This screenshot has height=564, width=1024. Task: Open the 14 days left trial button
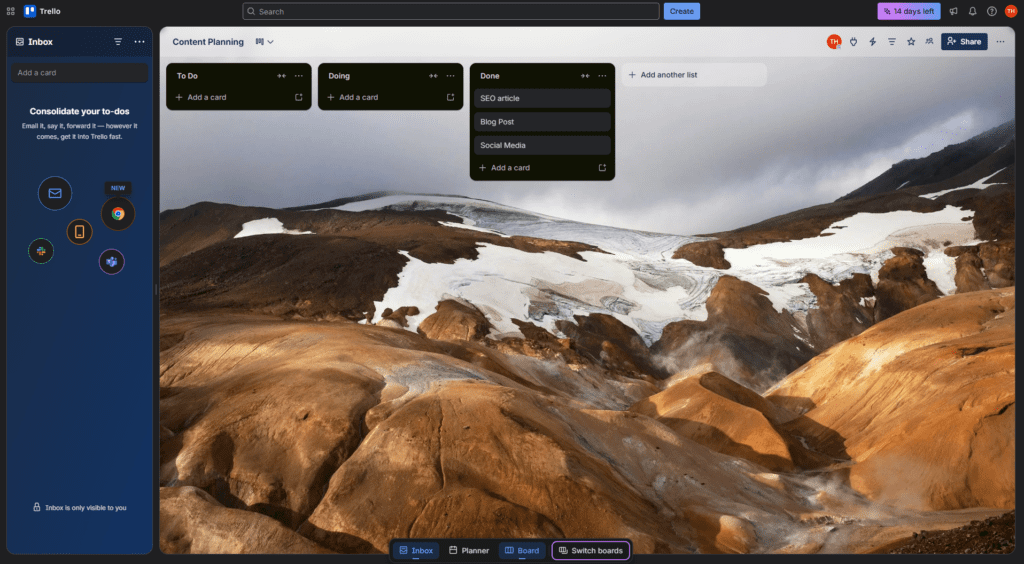pos(908,11)
